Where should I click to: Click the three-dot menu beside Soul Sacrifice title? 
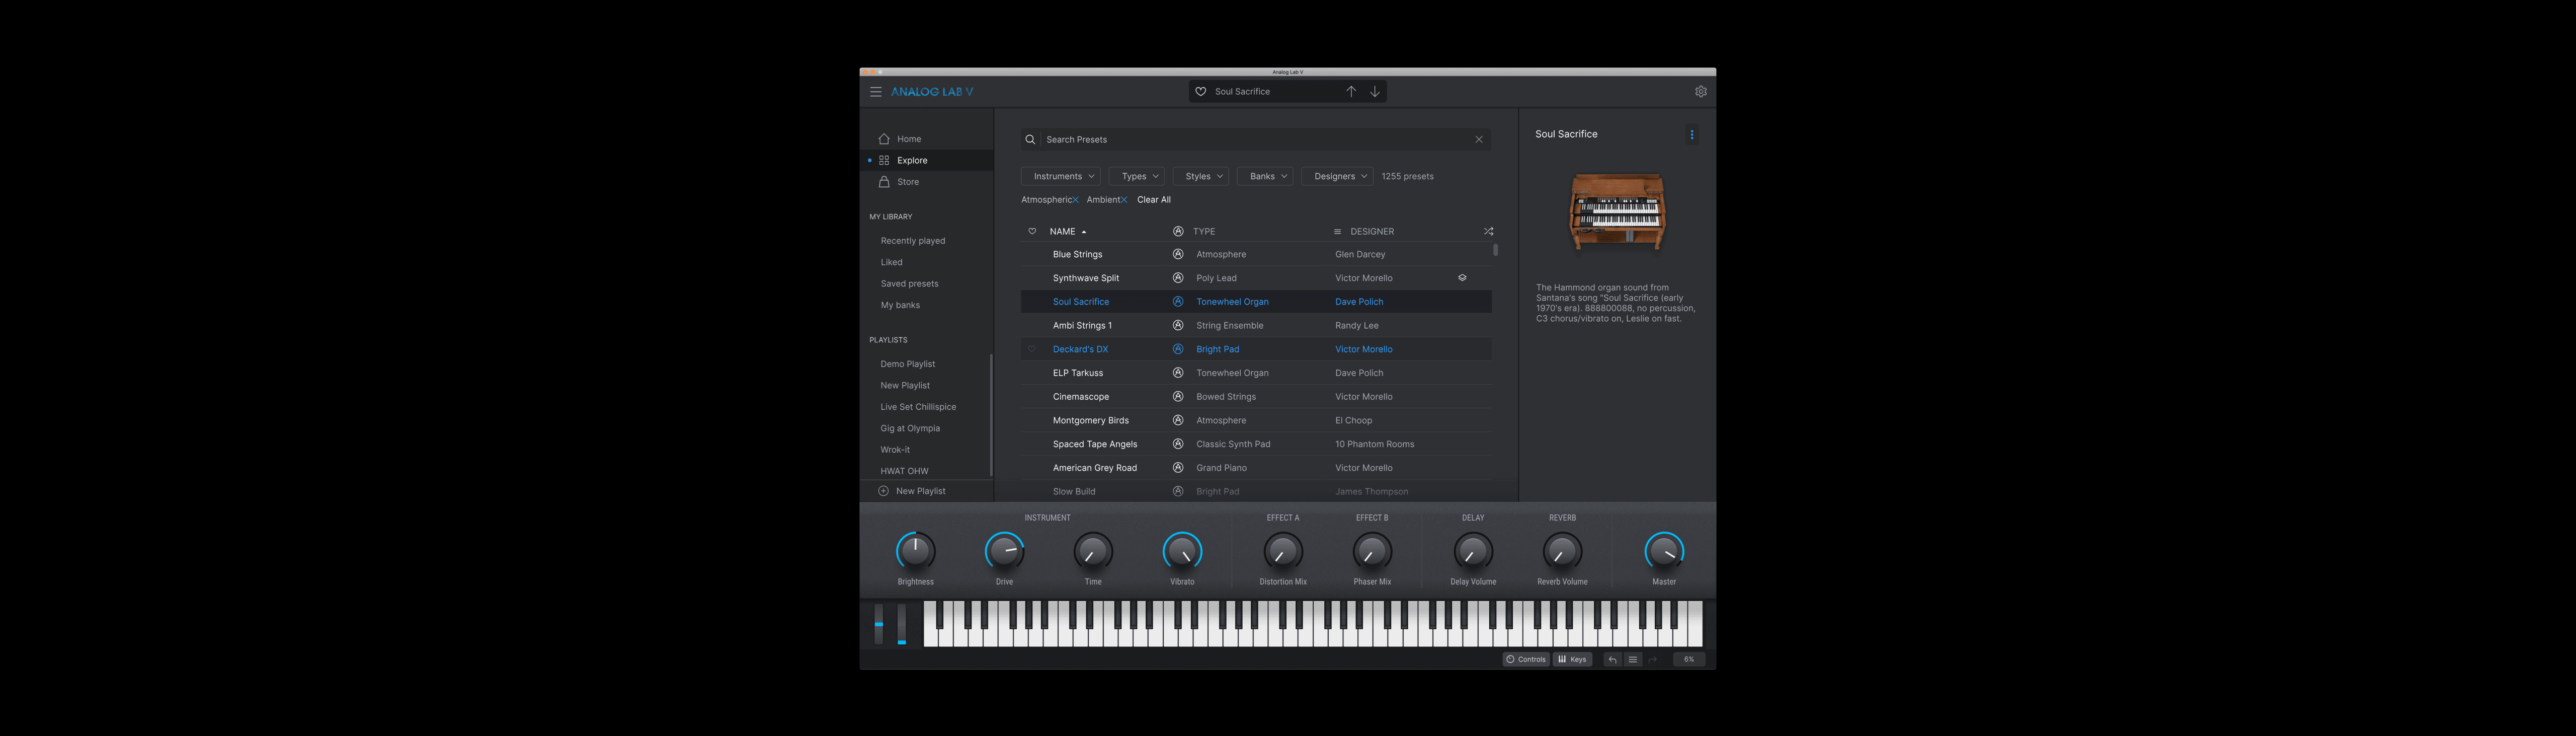coord(1692,134)
